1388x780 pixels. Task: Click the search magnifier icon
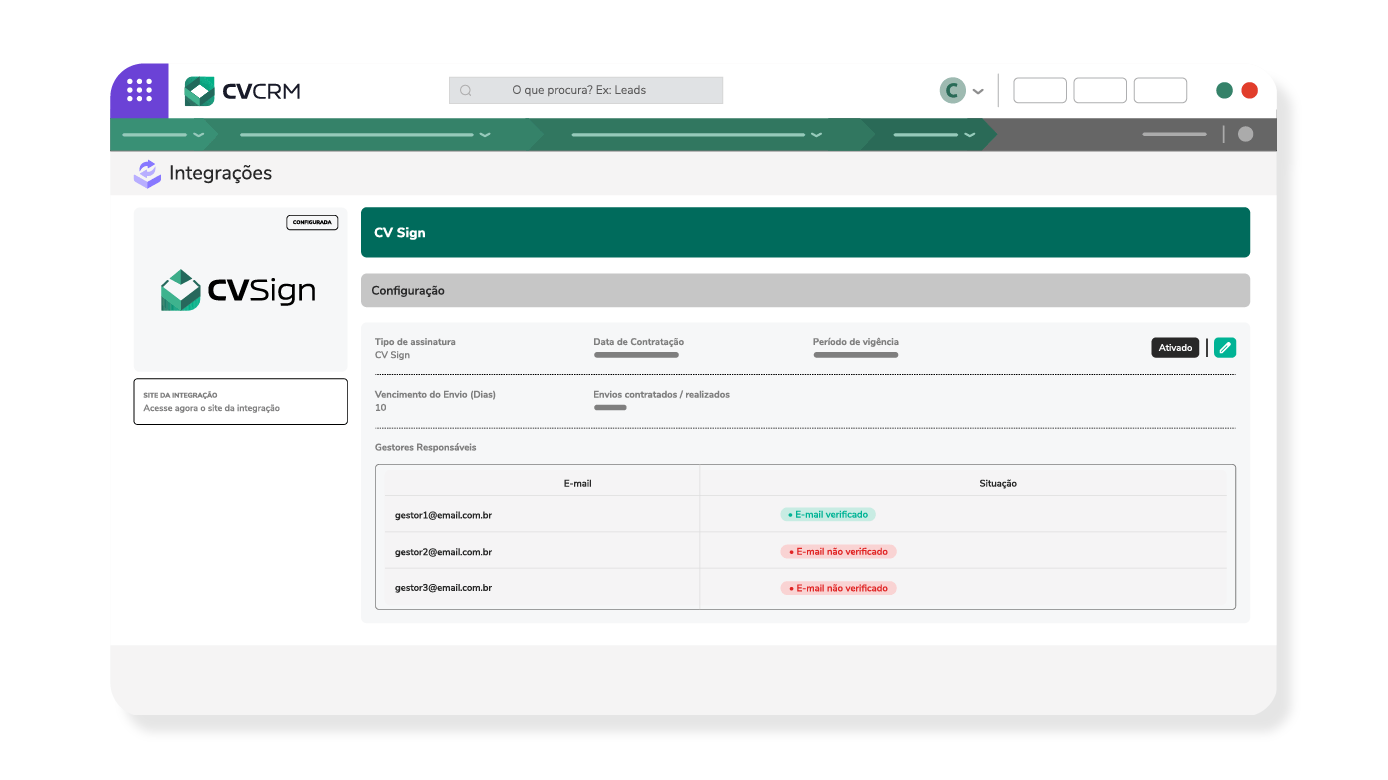(466, 90)
